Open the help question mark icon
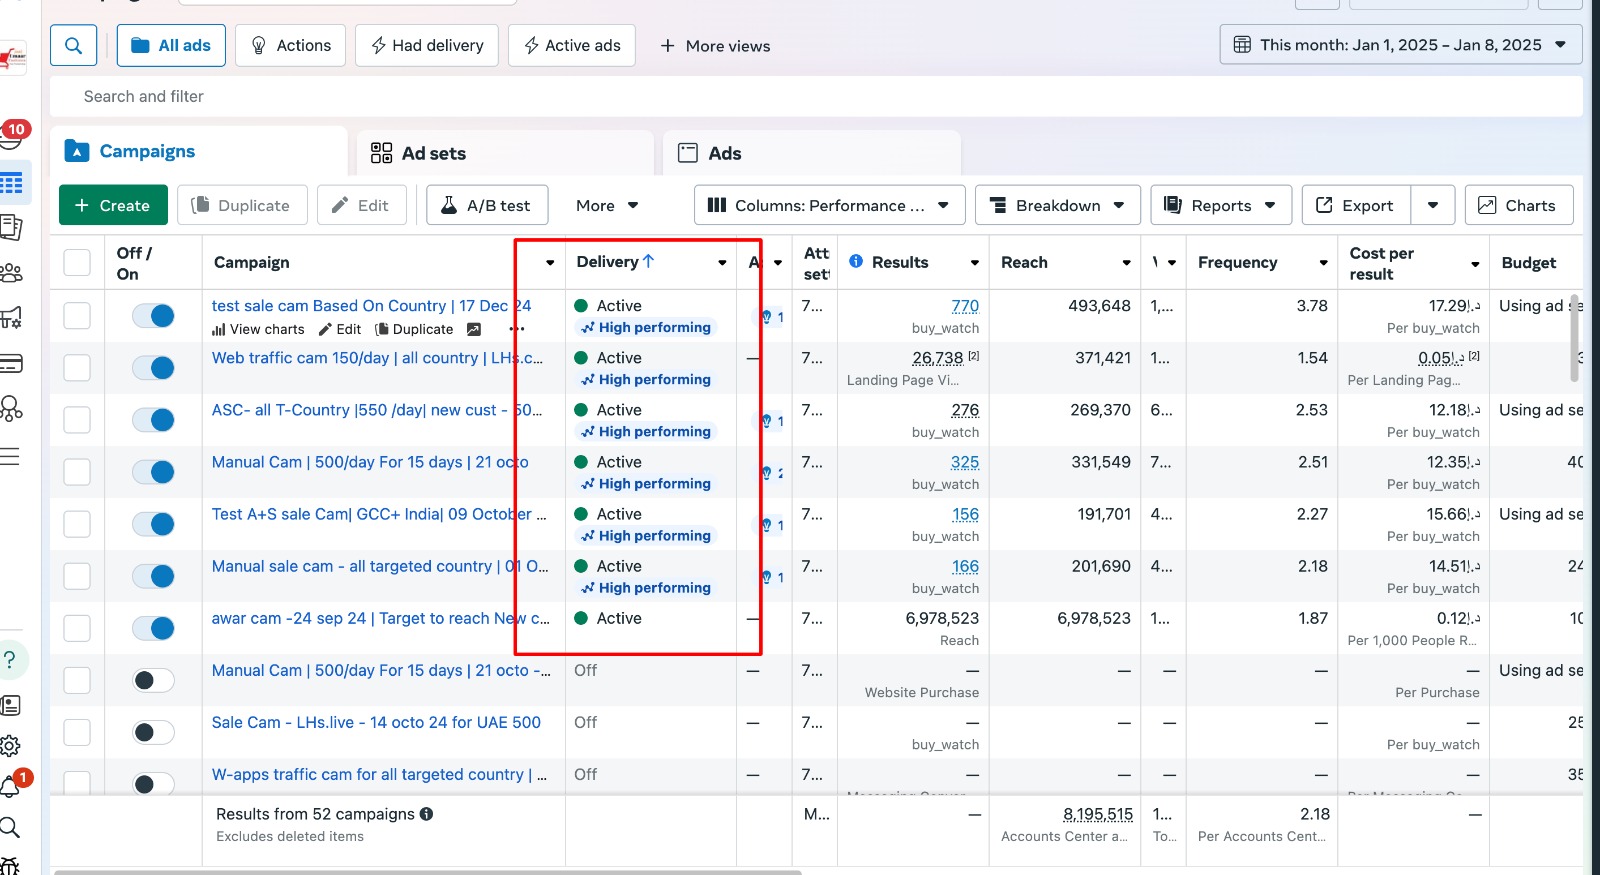The height and width of the screenshot is (875, 1600). [10, 660]
